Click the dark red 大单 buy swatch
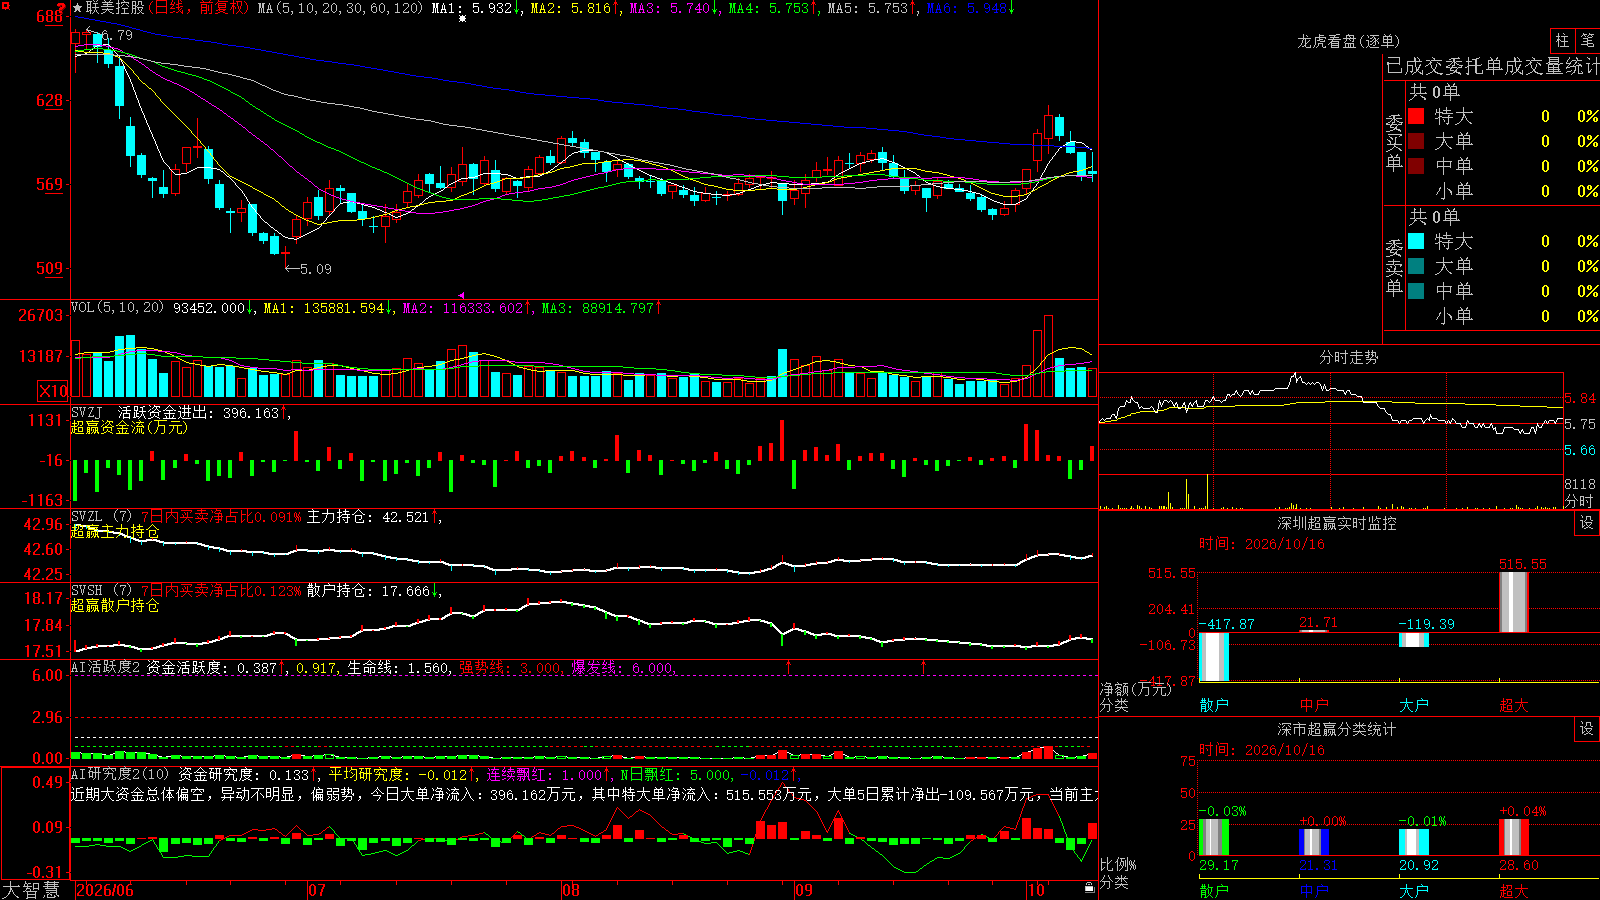The width and height of the screenshot is (1600, 900). pos(1416,141)
